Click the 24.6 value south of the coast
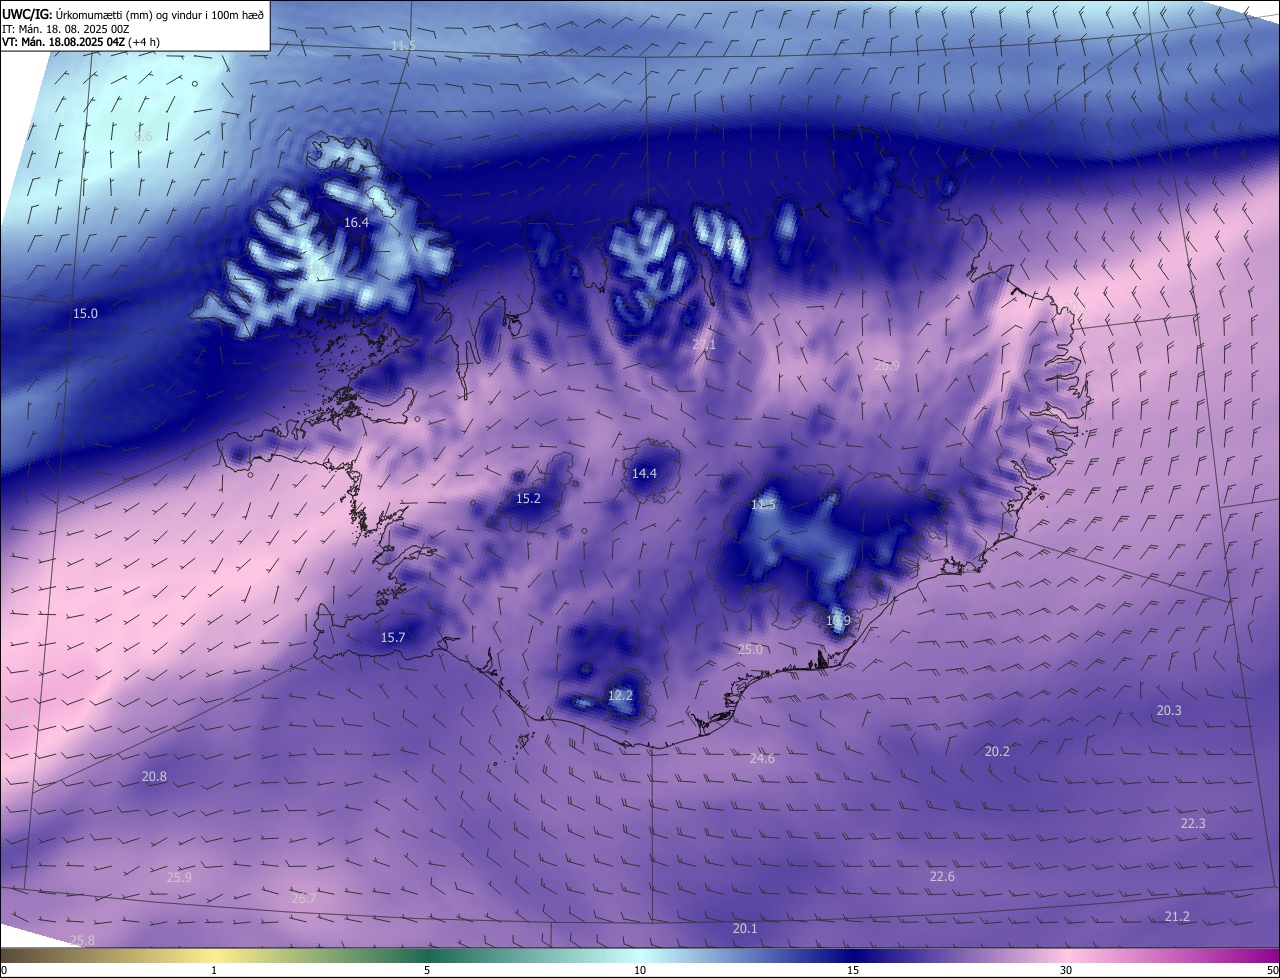The image size is (1280, 978). click(762, 759)
